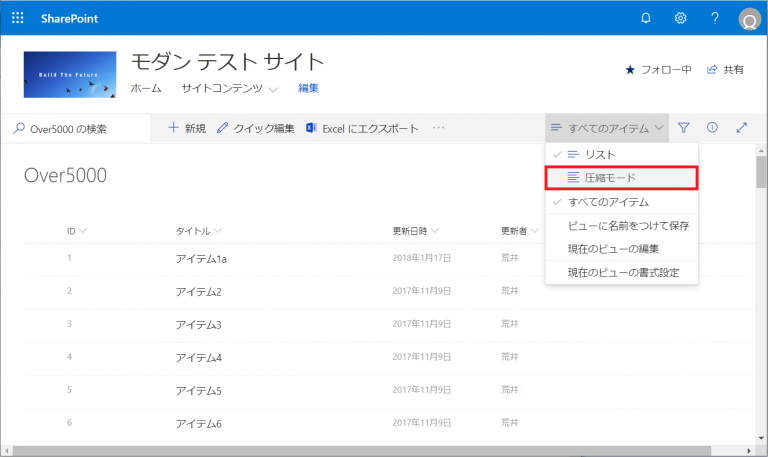768x457 pixels.
Task: Open the help question mark
Action: [715, 18]
